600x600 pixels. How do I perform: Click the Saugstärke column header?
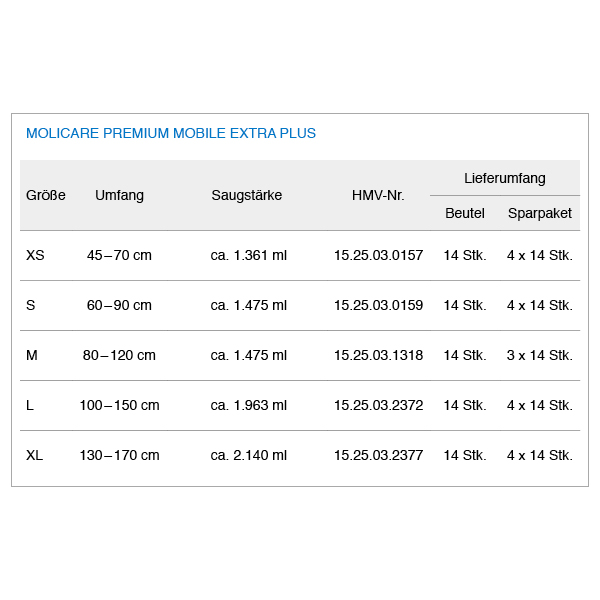click(247, 195)
